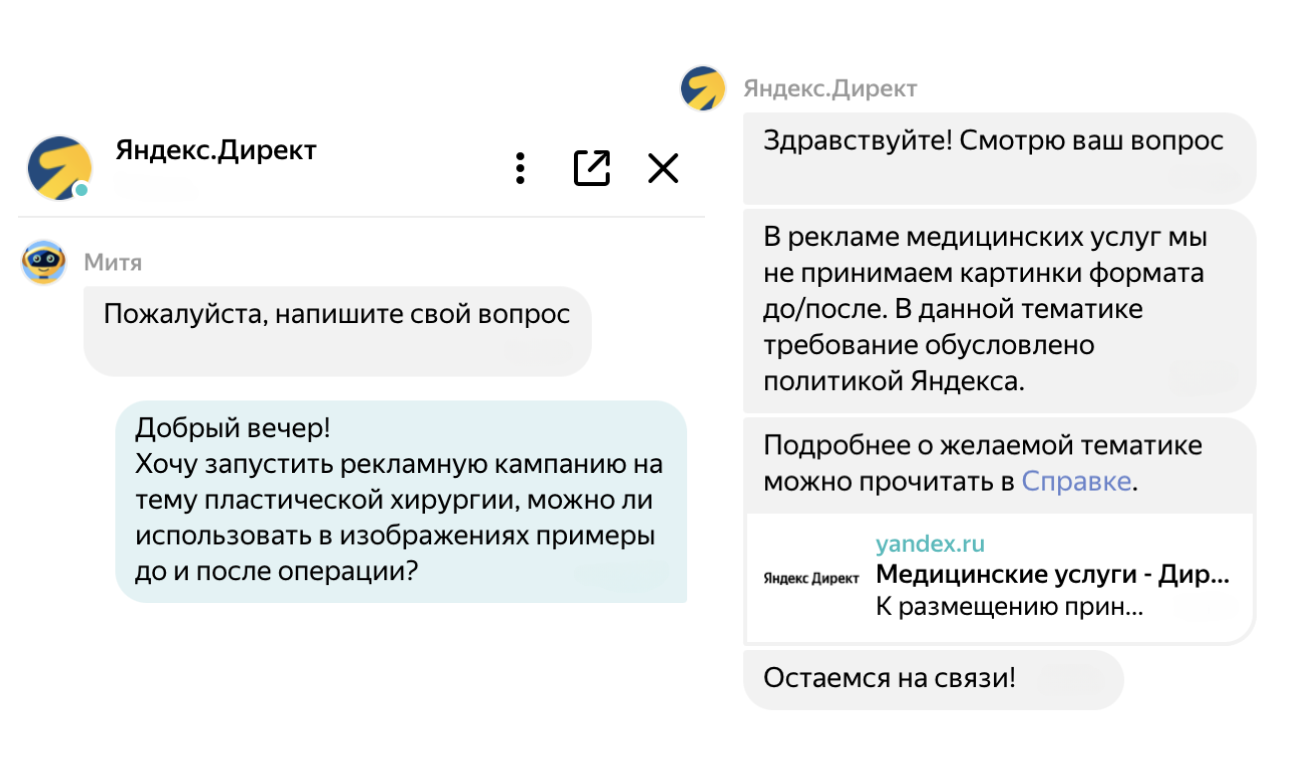Click the Яндекс.Директ avatar above the support reply
Image resolution: width=1300 pixels, height=780 pixels.
pos(703,89)
